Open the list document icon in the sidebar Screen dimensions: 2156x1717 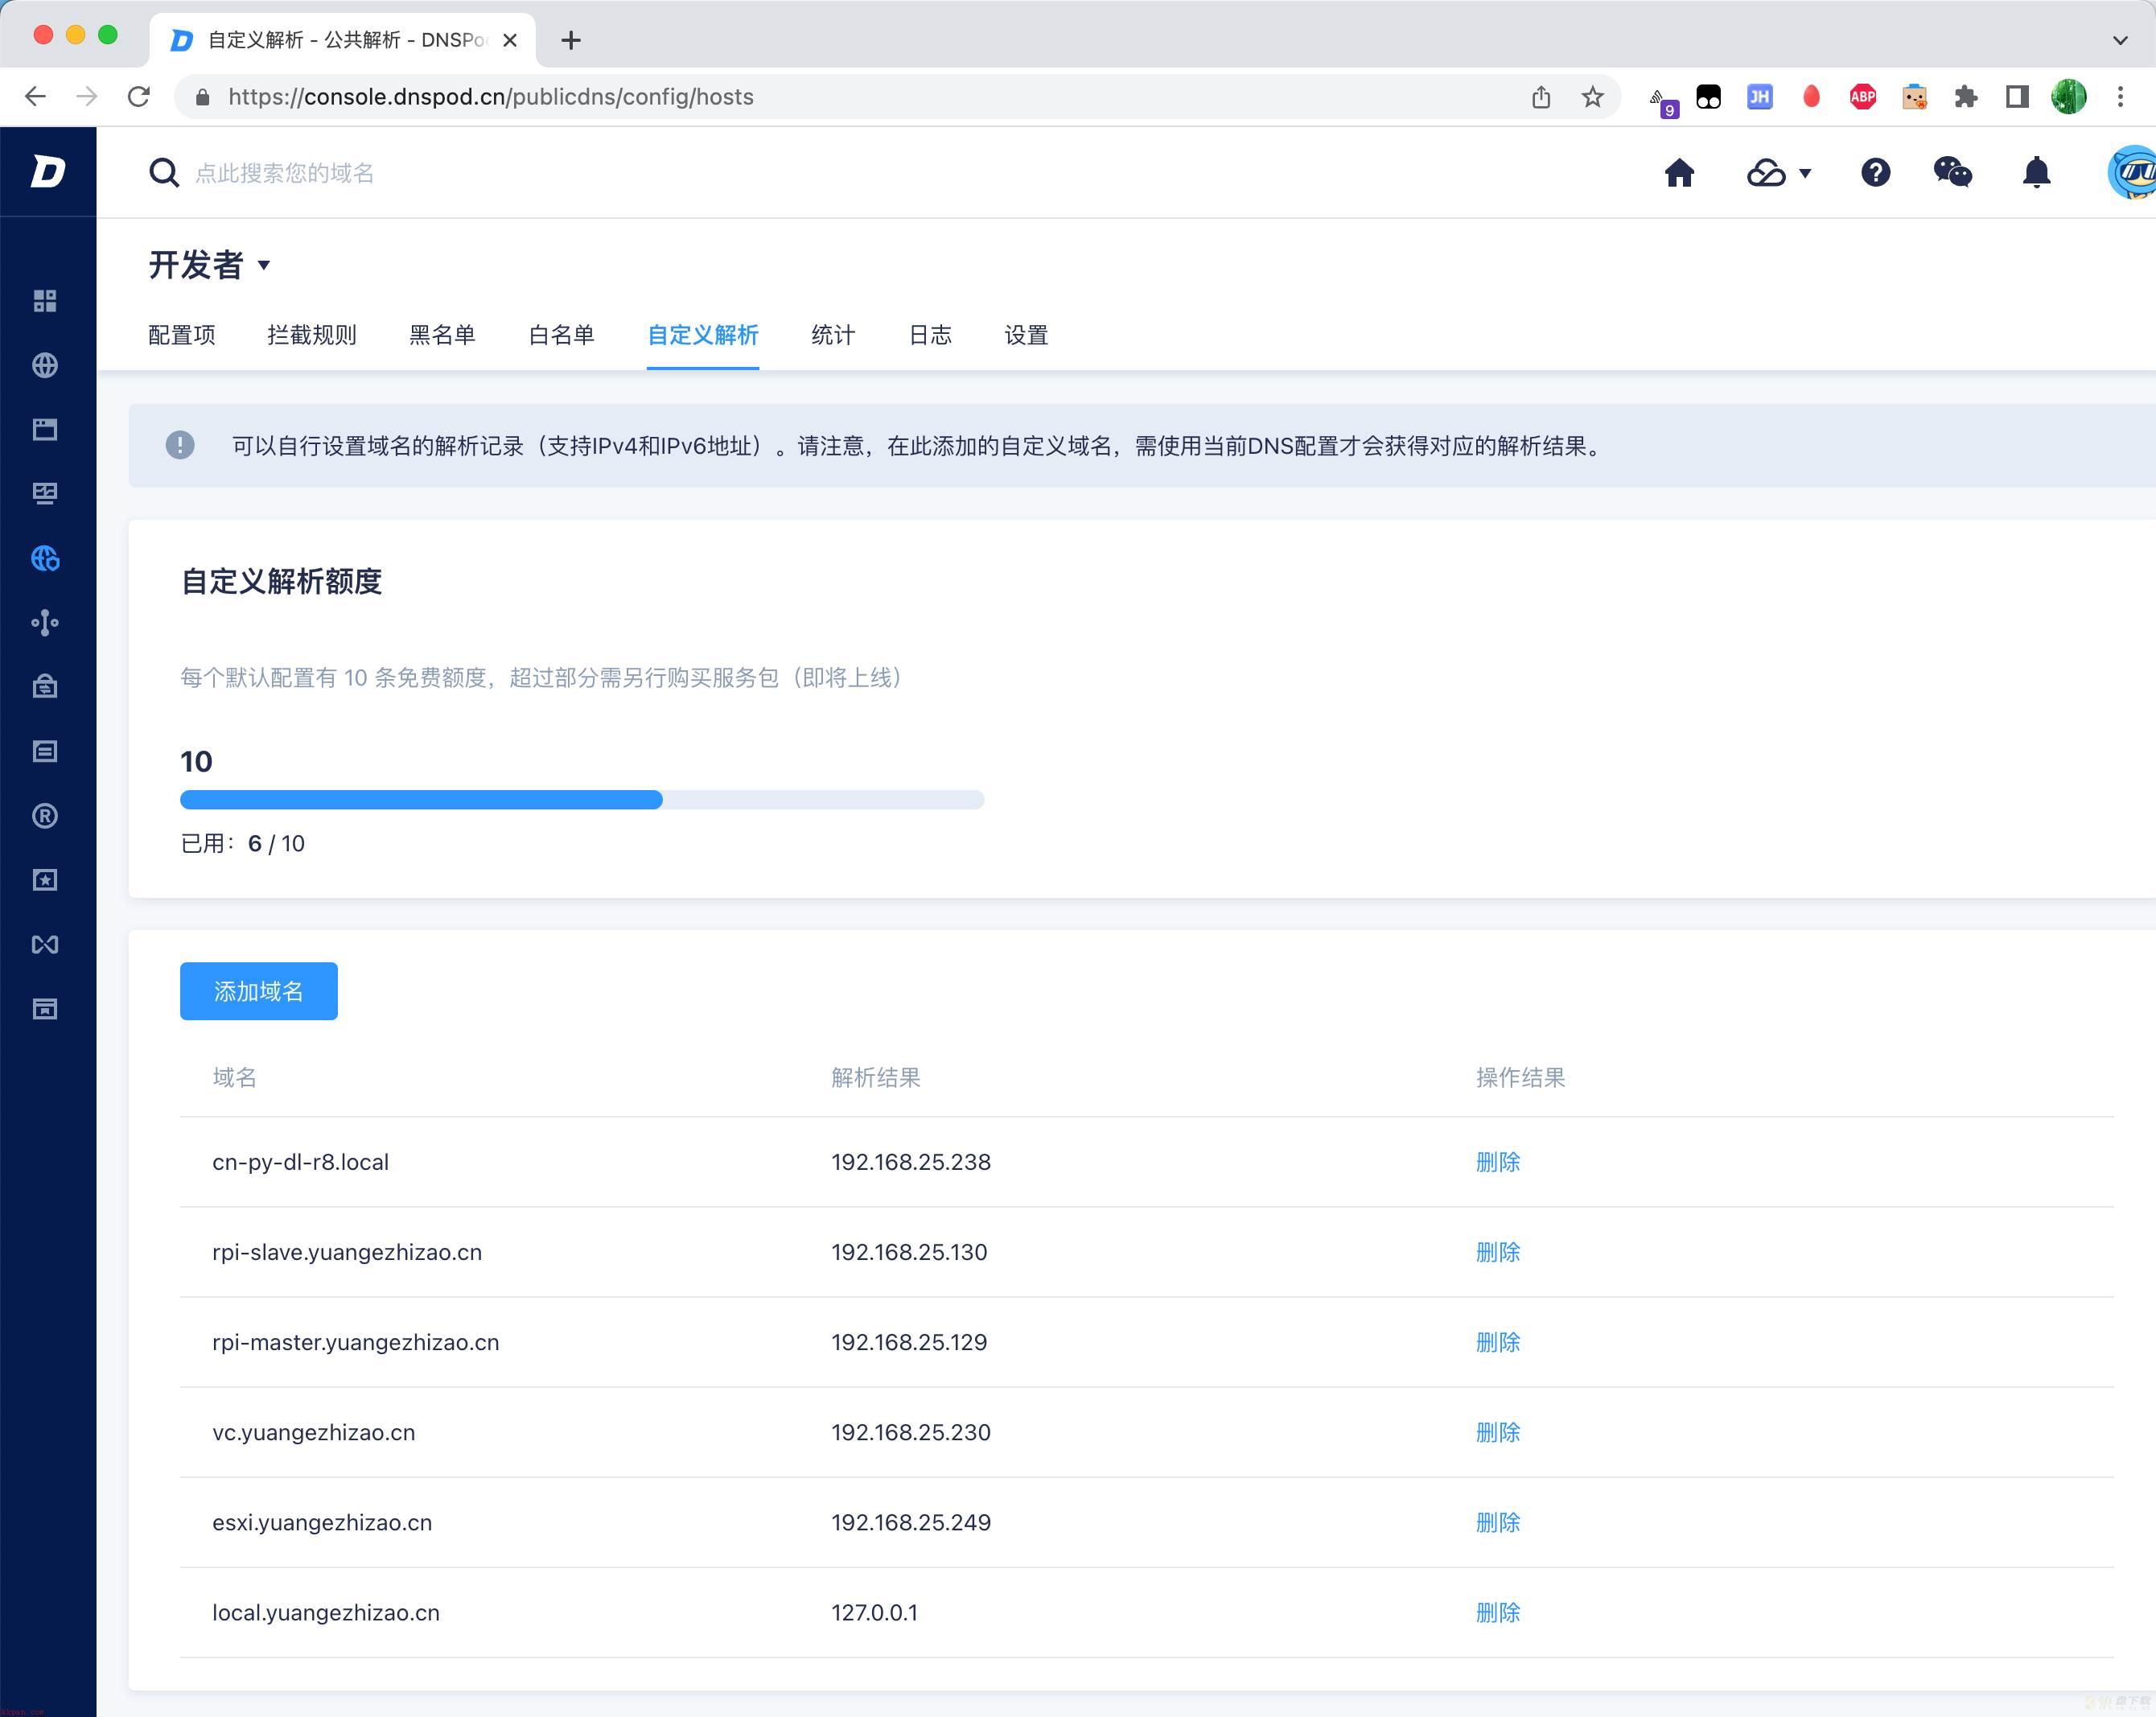[x=45, y=751]
